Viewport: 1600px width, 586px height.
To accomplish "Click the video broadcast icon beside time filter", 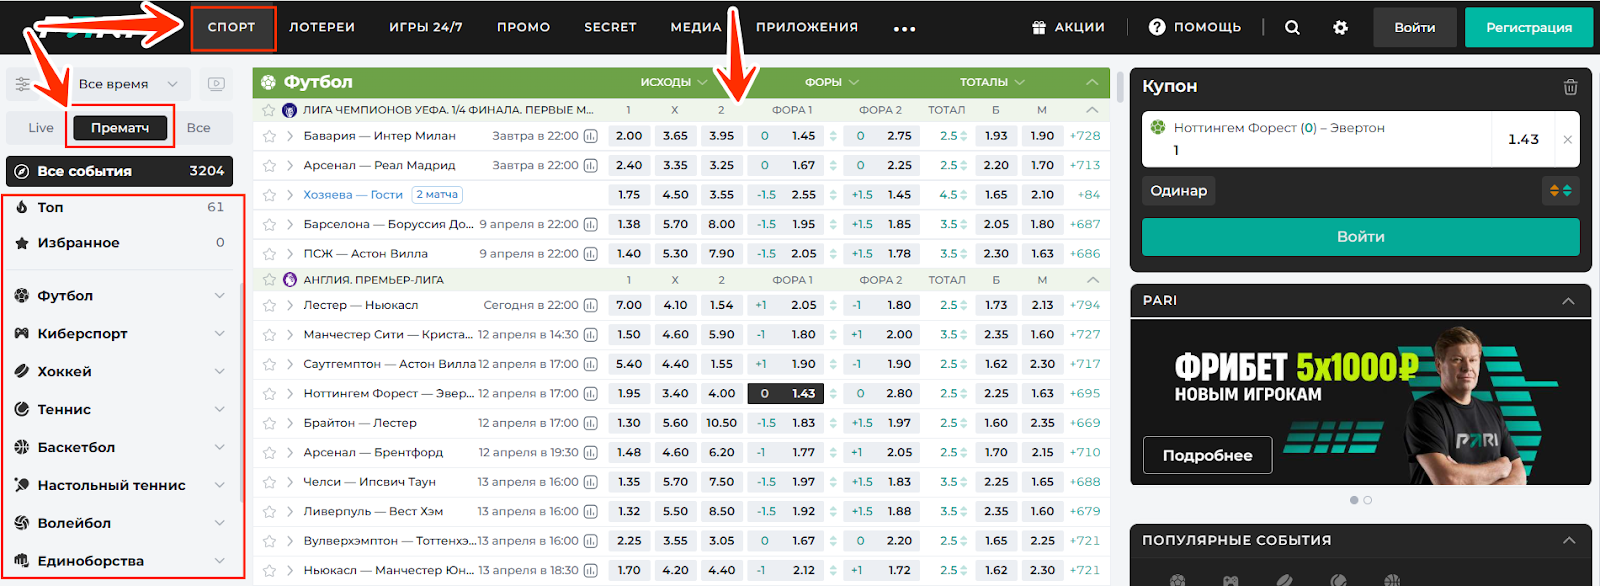I will coord(216,84).
